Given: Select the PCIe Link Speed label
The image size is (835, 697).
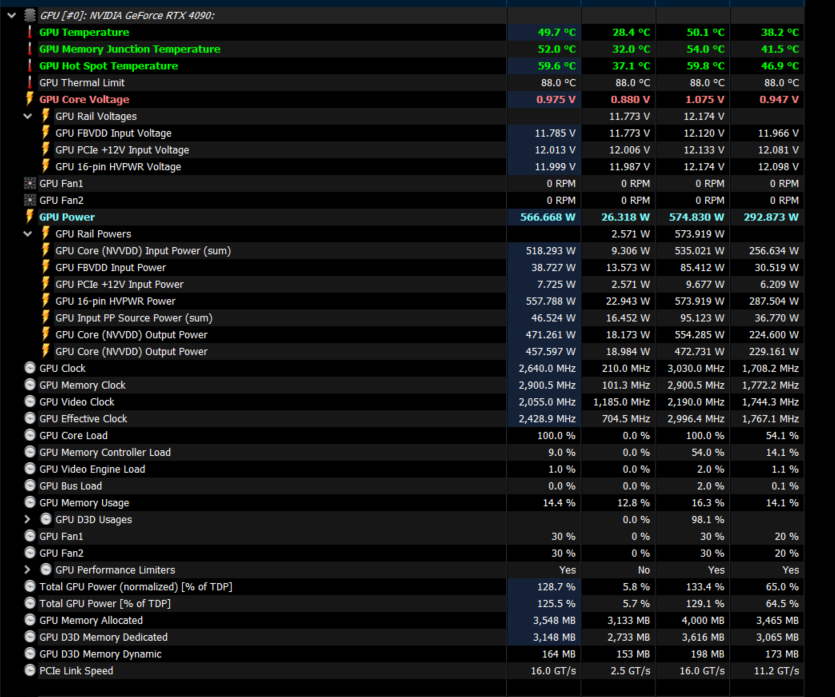Looking at the screenshot, I should pyautogui.click(x=76, y=671).
